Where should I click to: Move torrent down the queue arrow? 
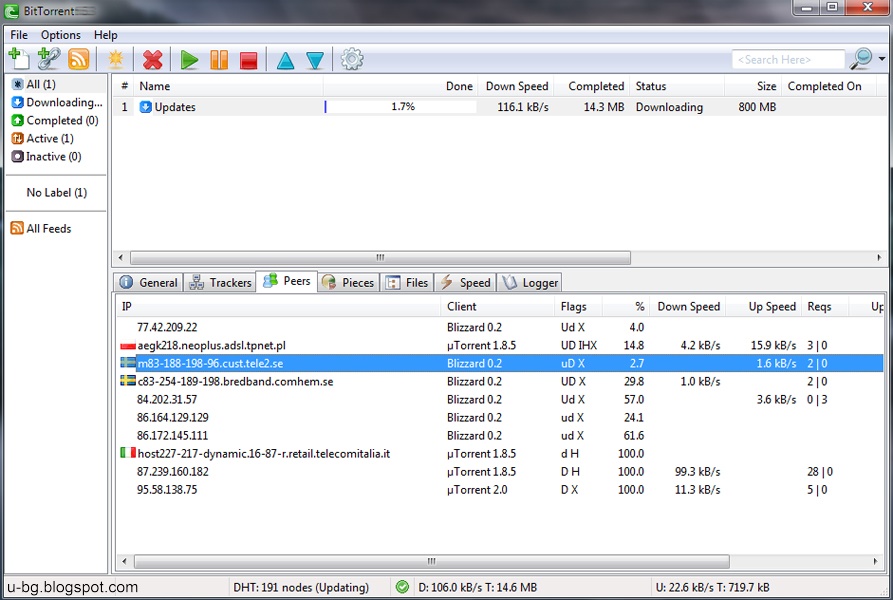pos(315,60)
